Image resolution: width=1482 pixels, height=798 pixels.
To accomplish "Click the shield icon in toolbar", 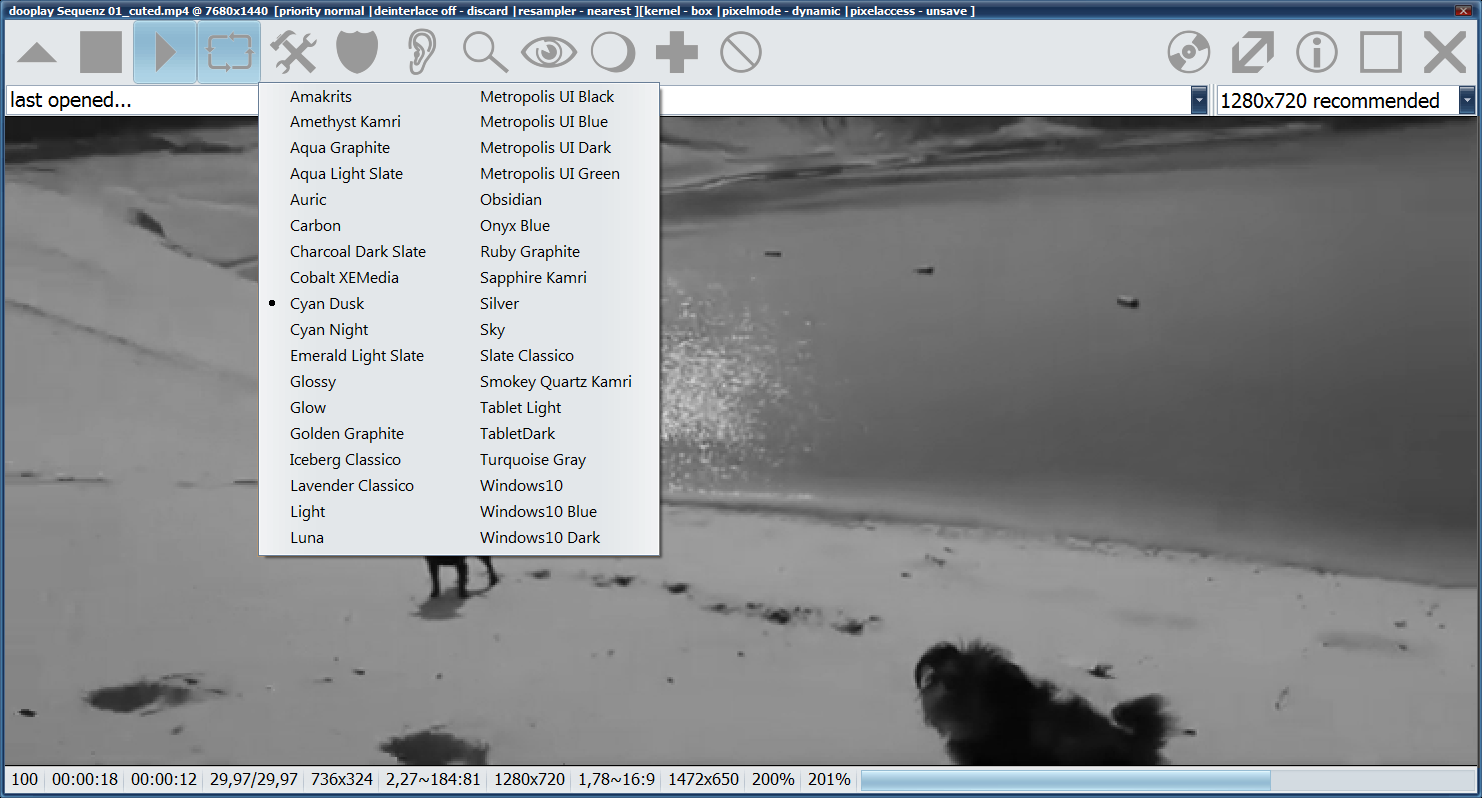I will tap(357, 52).
